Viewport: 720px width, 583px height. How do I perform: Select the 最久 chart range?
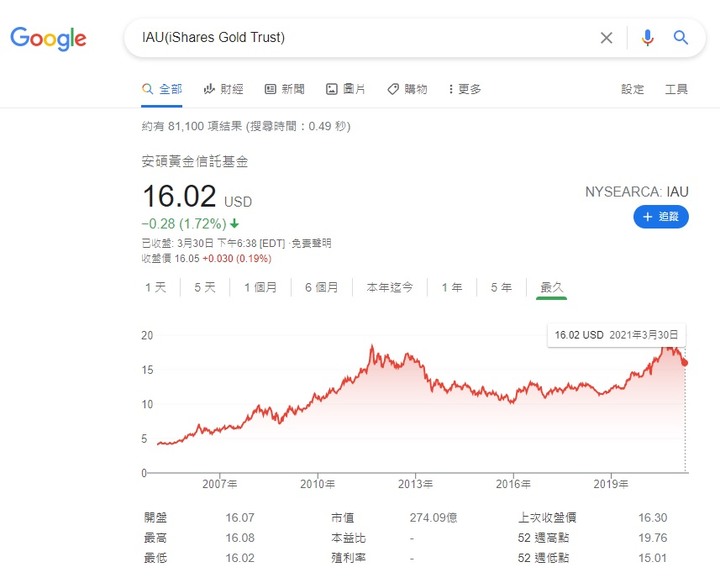(x=551, y=287)
